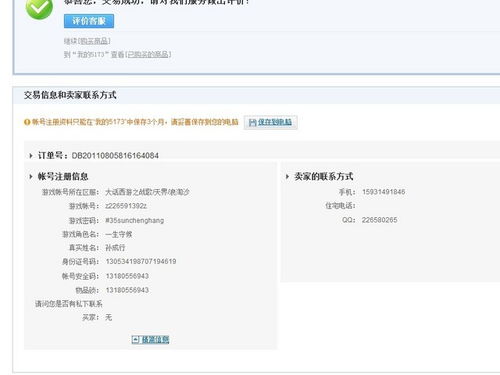Click the arrow beside 卖家的联系方式
The height and width of the screenshot is (375, 500).
287,177
